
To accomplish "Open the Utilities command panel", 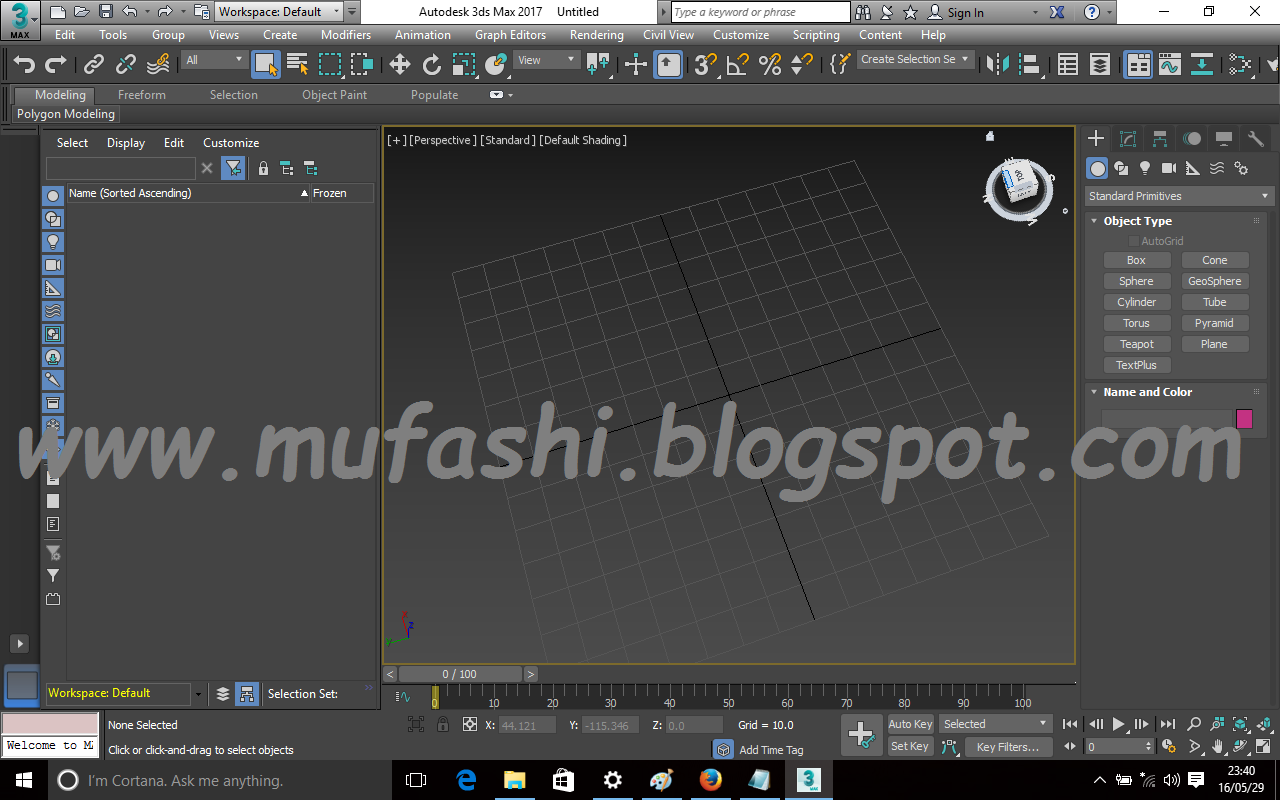I will [1256, 139].
